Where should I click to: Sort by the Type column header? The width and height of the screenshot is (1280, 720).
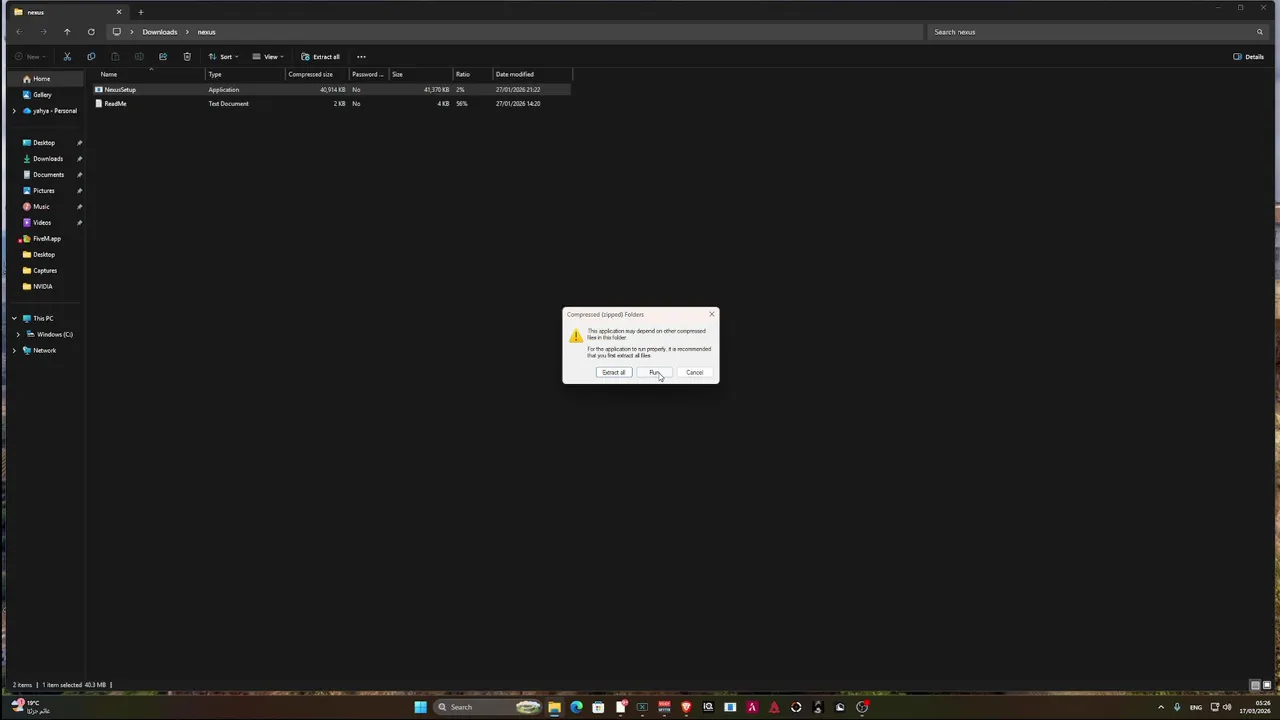pos(245,74)
